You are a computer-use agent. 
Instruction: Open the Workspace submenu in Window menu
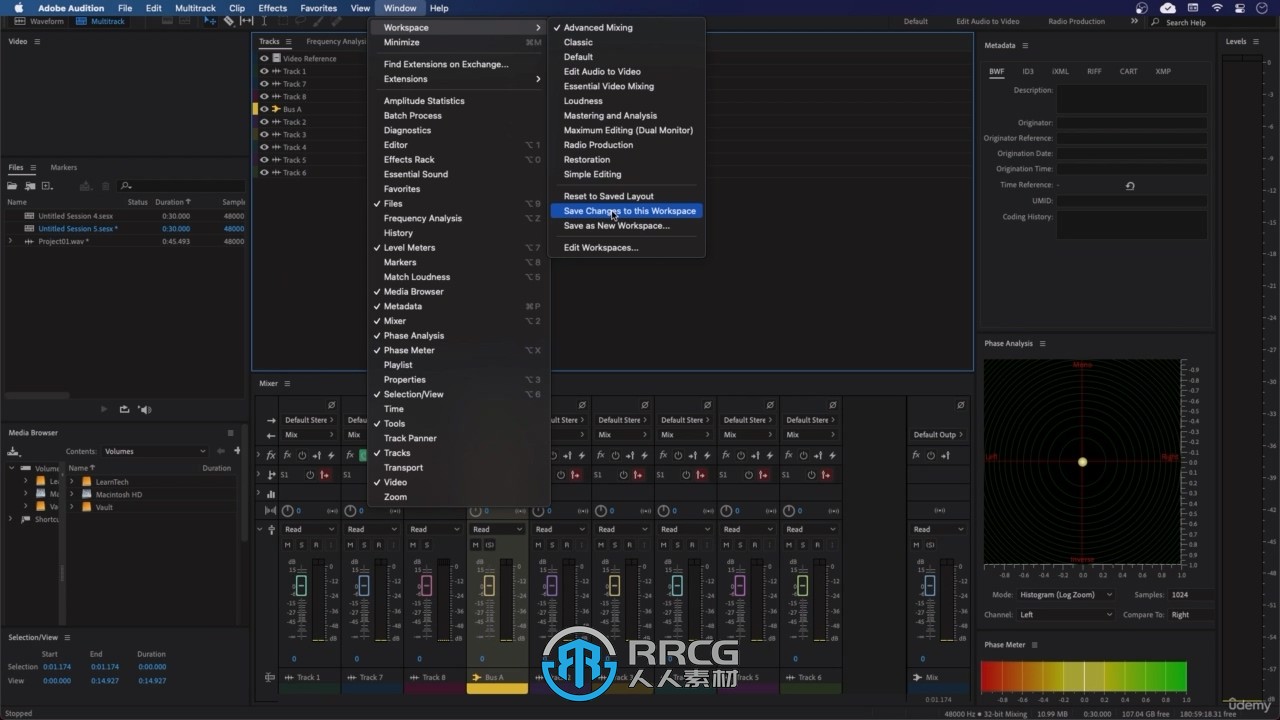(461, 27)
